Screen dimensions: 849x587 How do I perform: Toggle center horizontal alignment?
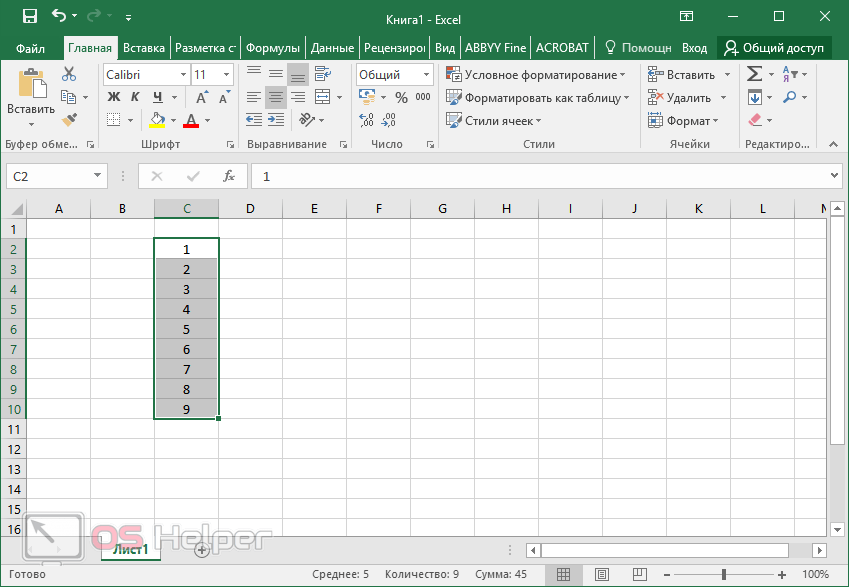coord(276,98)
